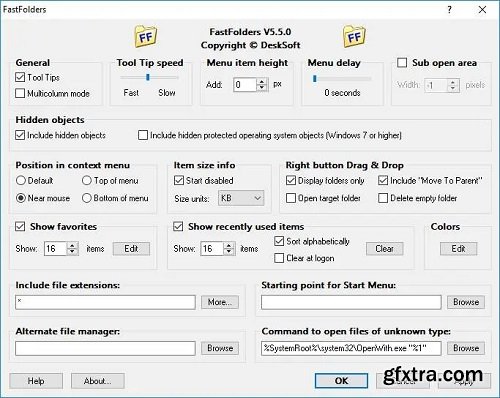This screenshot has width=500, height=398.
Task: Browse for Start Menu starting point
Action: click(466, 302)
